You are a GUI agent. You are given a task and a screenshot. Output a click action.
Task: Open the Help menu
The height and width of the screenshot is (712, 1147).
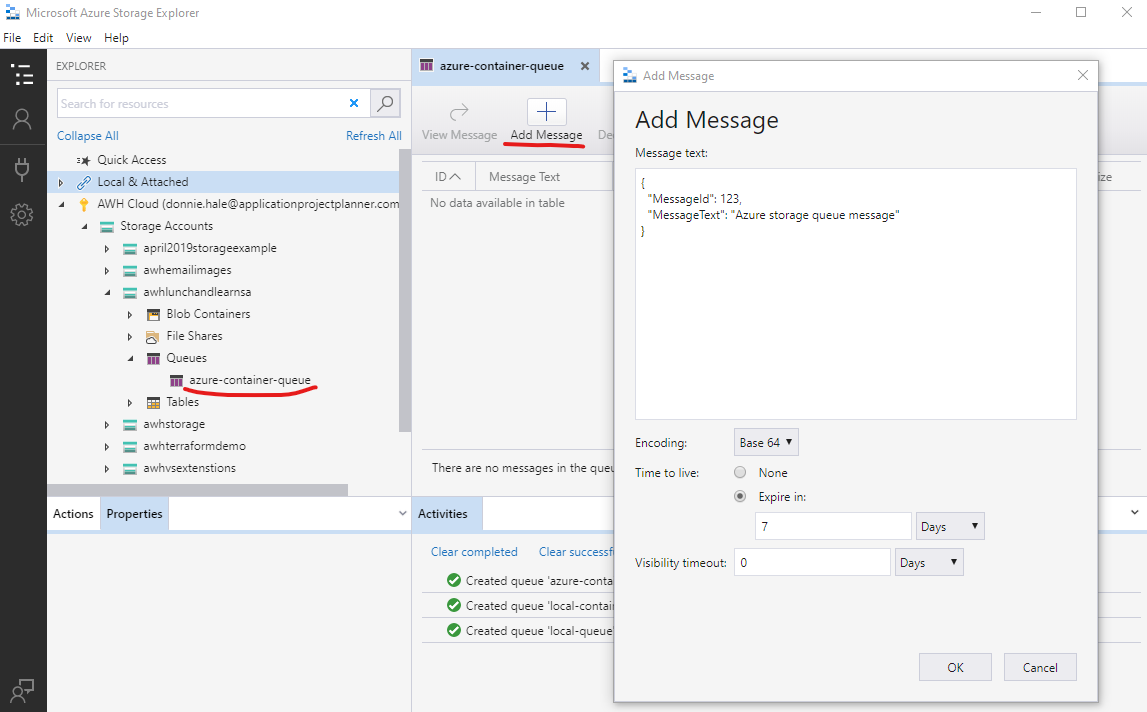[x=116, y=37]
